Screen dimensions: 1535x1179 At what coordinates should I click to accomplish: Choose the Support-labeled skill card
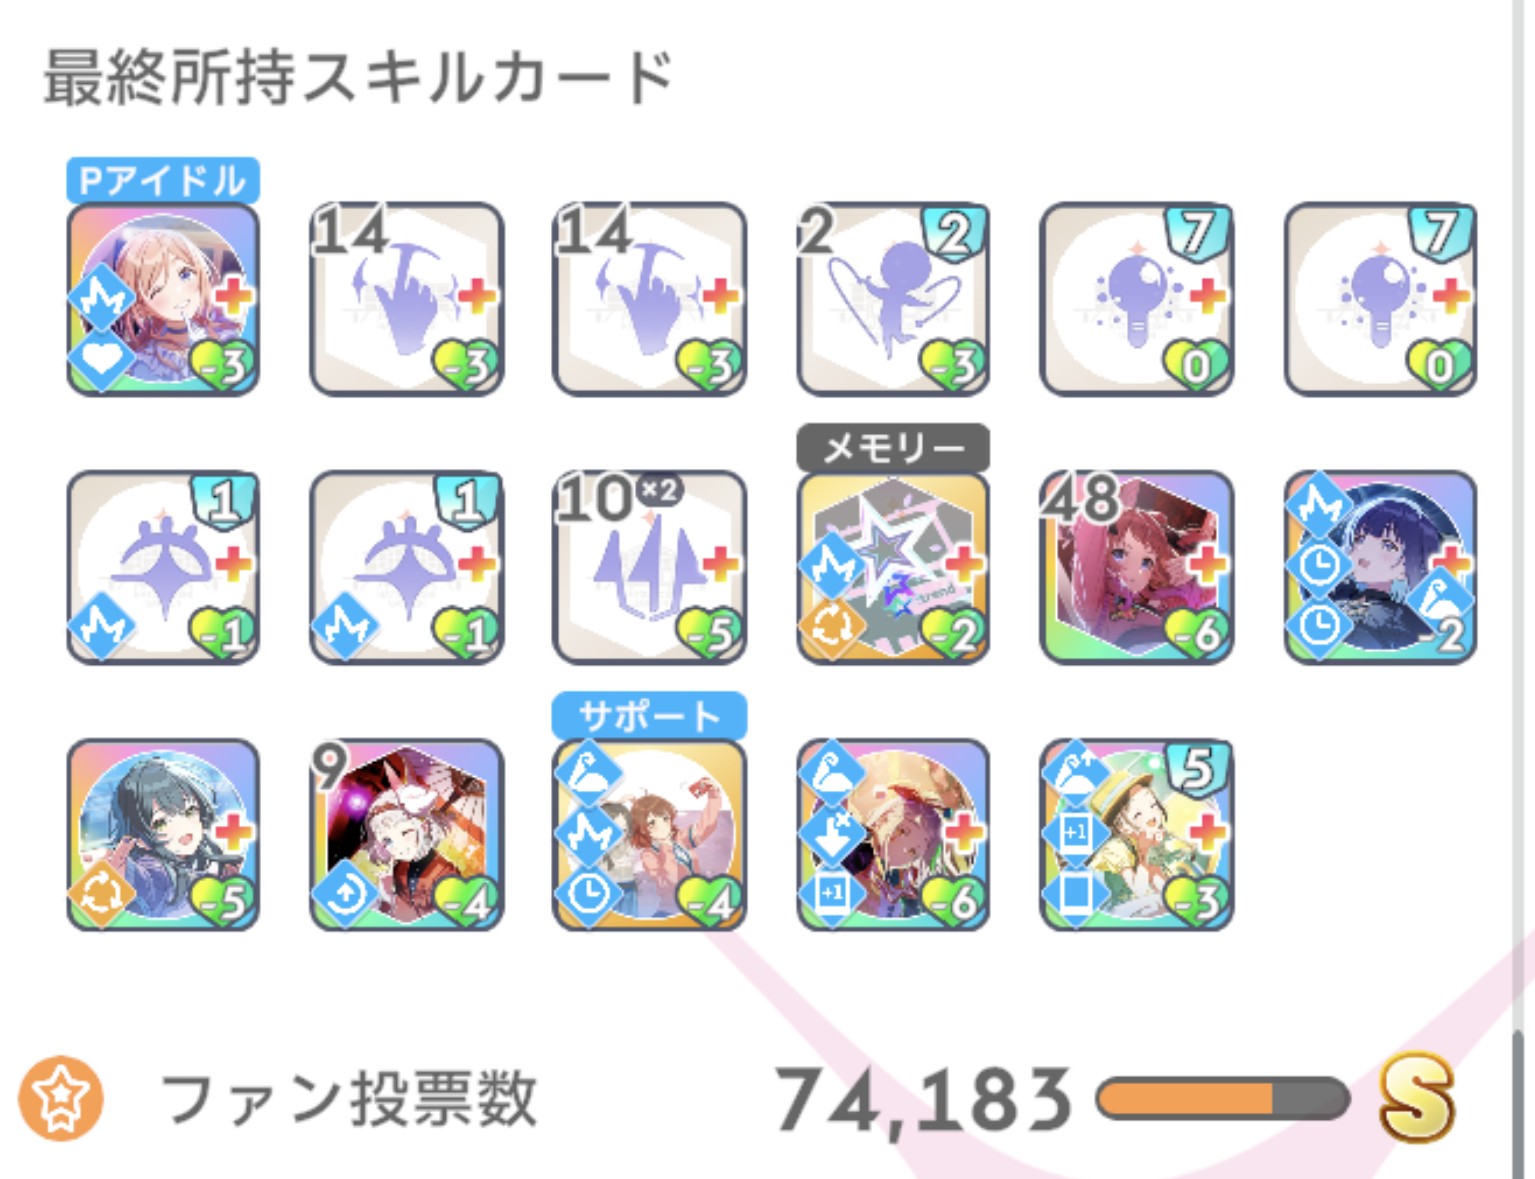coord(650,835)
